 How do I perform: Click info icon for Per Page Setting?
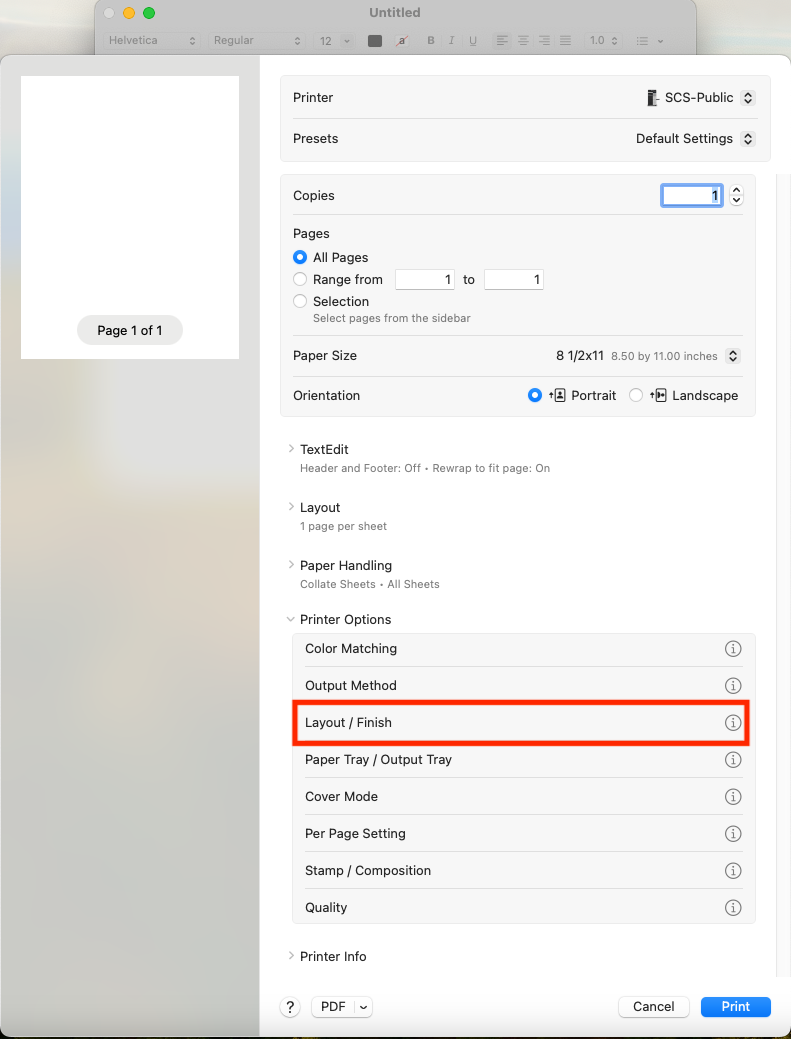tap(733, 834)
